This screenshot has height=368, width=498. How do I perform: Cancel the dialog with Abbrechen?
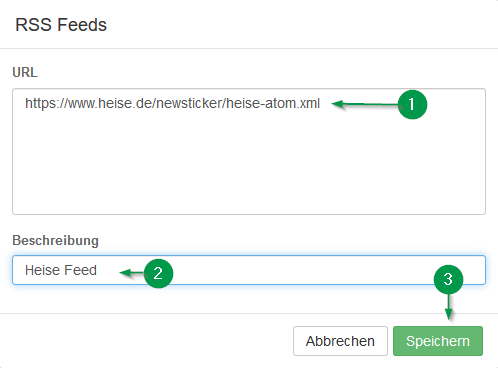340,341
